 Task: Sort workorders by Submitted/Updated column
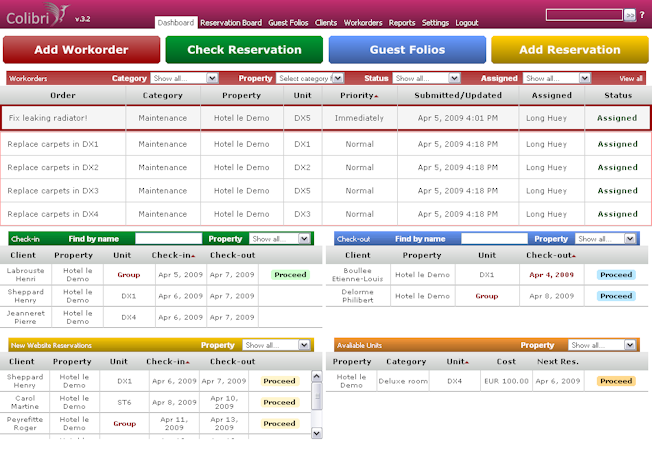[458, 95]
